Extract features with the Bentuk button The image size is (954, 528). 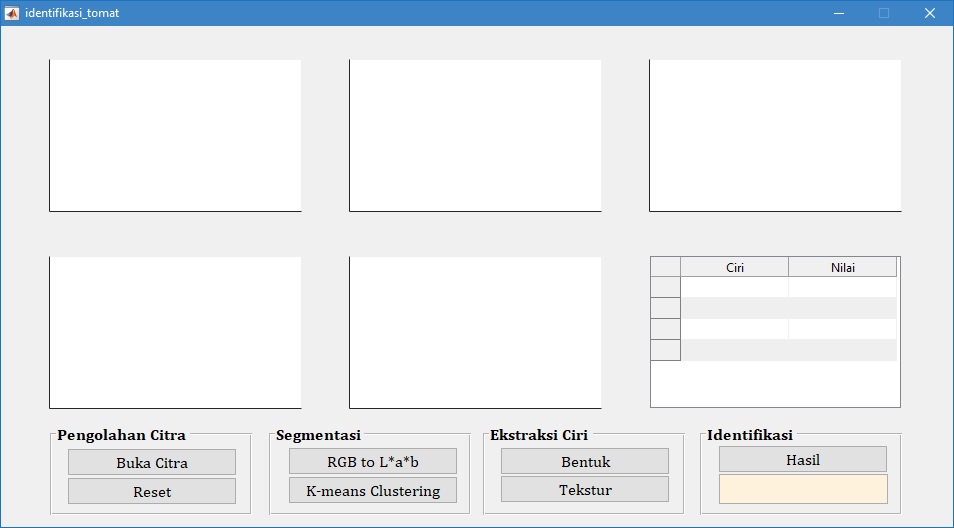click(x=584, y=461)
